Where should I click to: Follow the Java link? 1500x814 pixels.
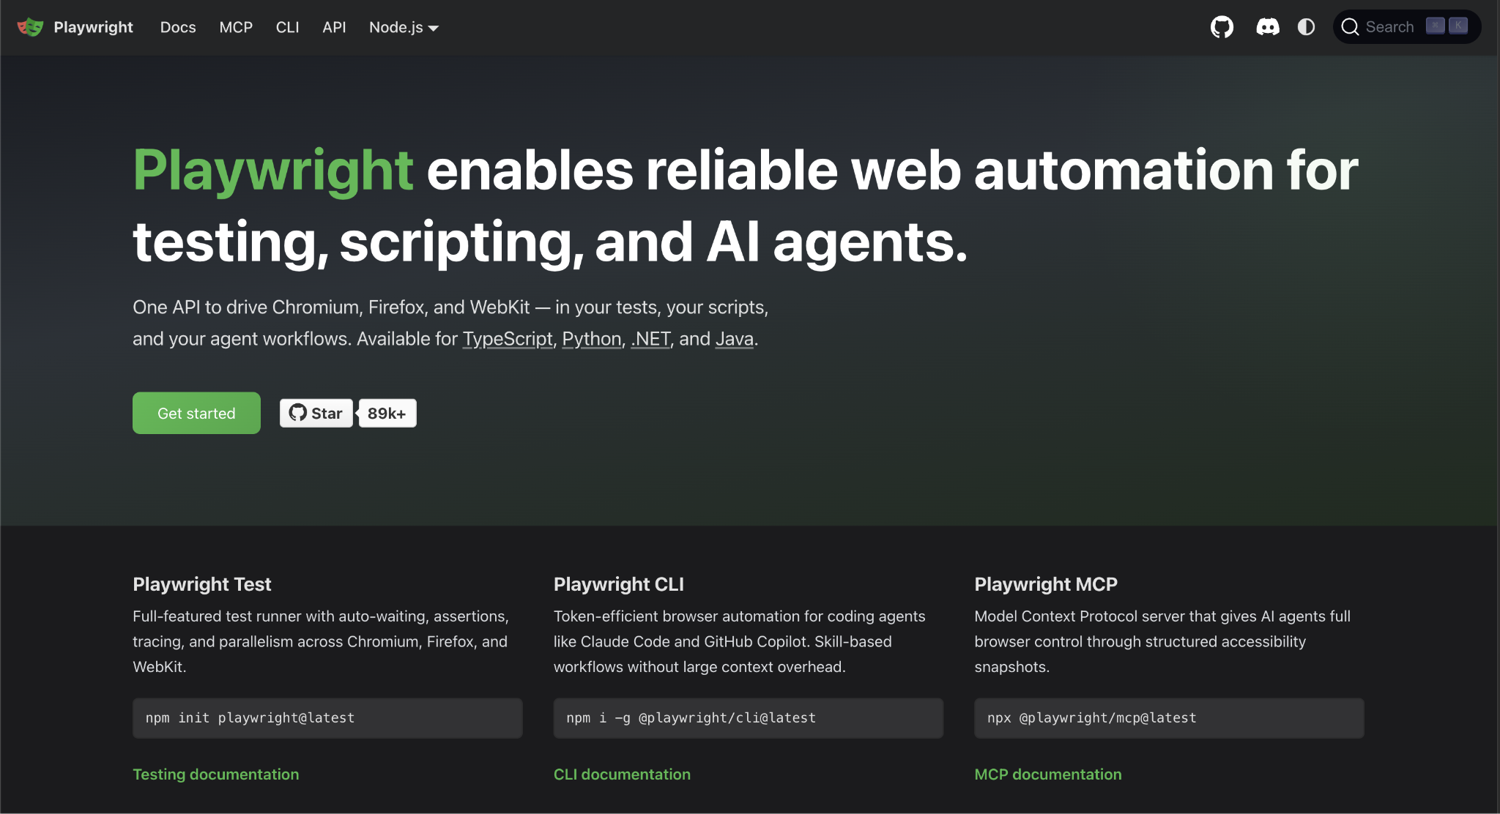(x=734, y=339)
